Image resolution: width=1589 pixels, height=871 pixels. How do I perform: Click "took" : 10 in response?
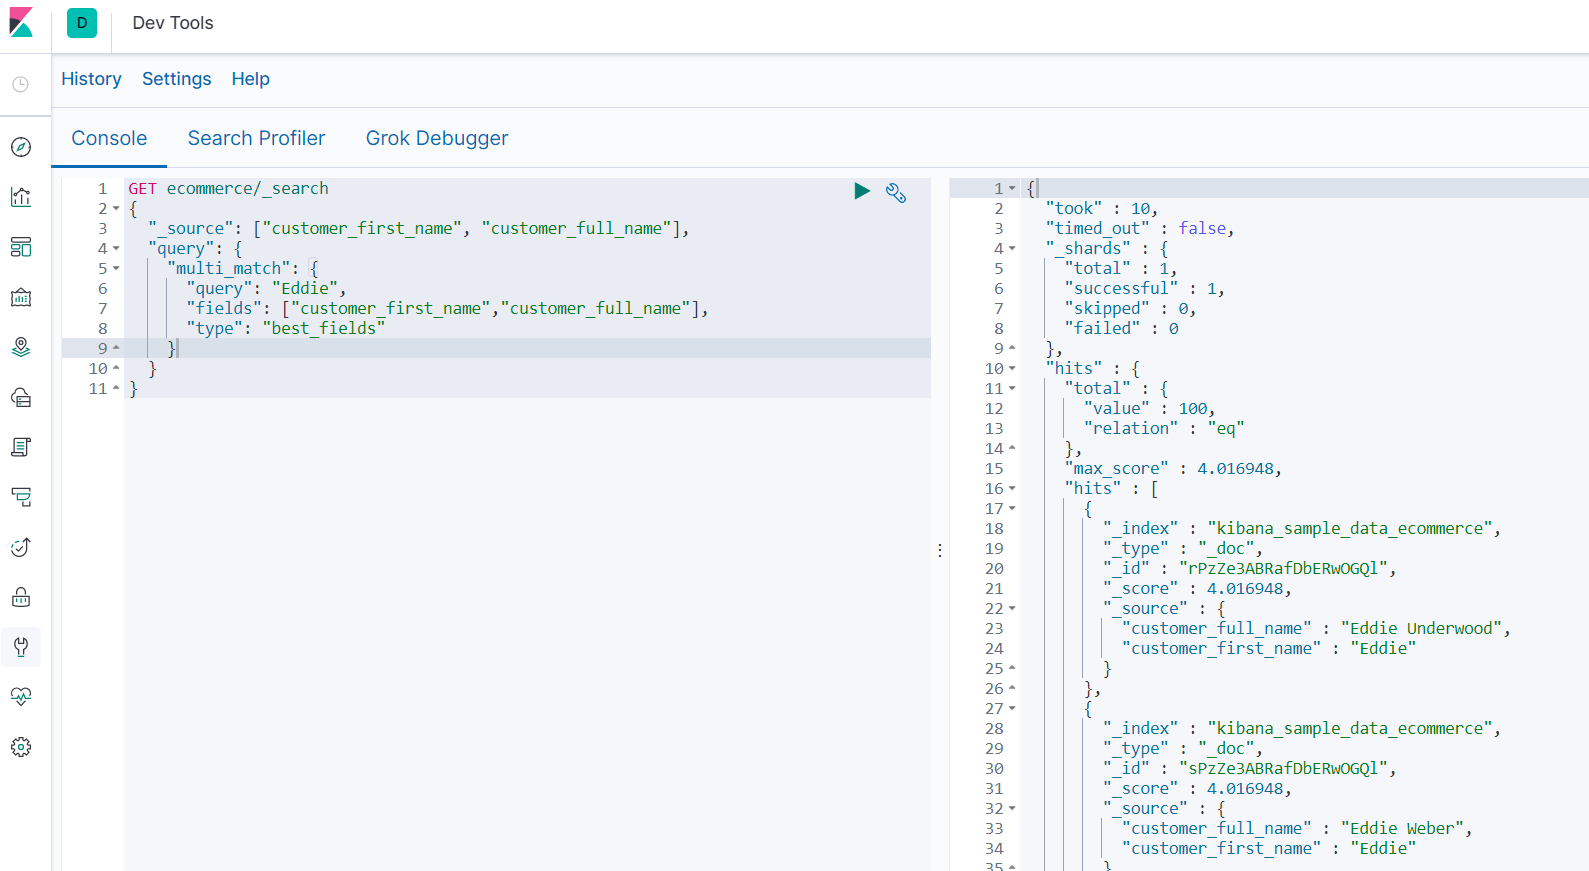(x=1101, y=208)
